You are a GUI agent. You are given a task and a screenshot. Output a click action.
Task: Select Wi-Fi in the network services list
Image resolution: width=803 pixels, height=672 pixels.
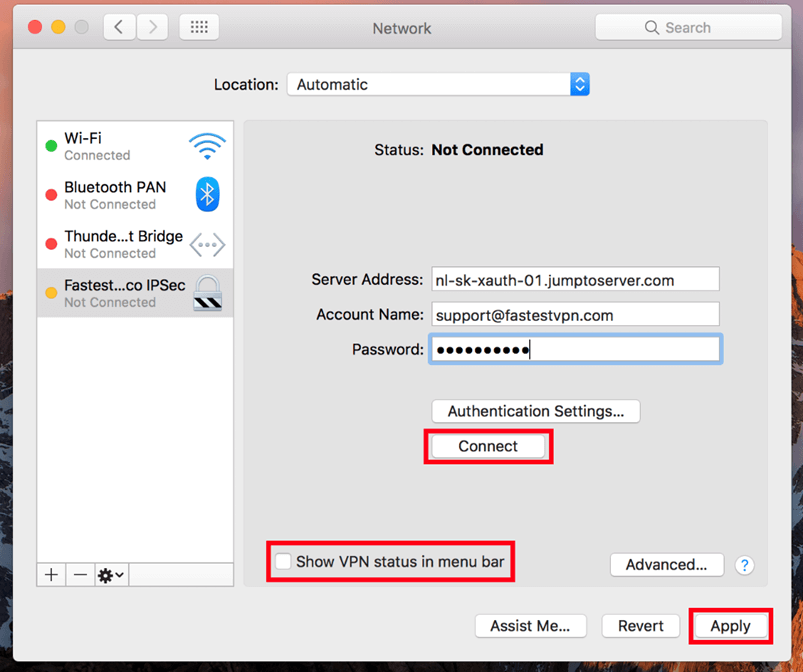click(135, 146)
